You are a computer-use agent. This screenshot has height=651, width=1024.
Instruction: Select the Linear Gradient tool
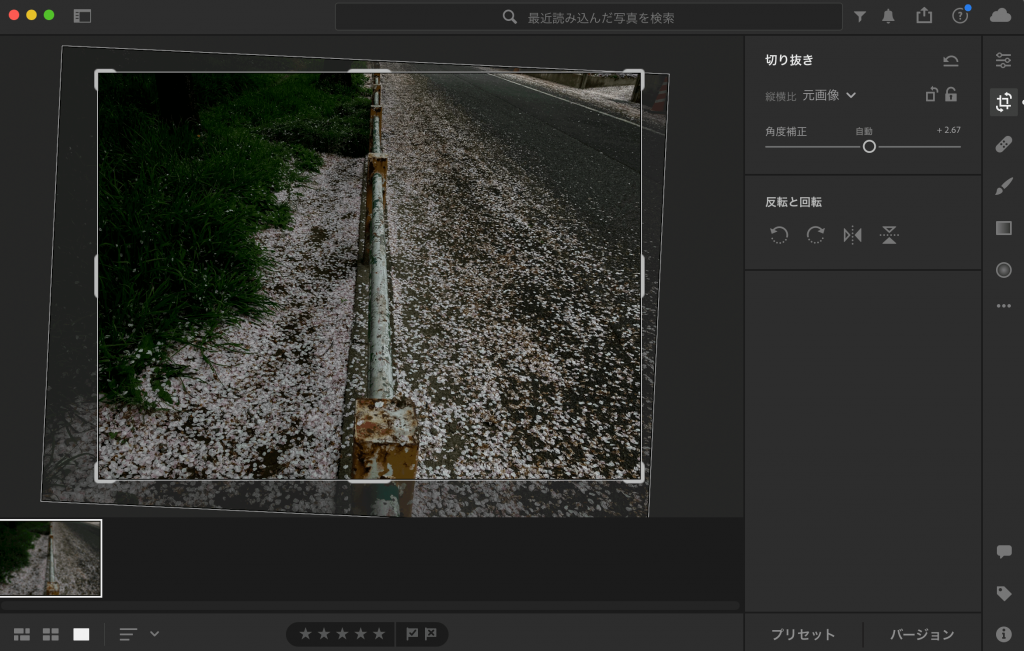tap(1004, 228)
